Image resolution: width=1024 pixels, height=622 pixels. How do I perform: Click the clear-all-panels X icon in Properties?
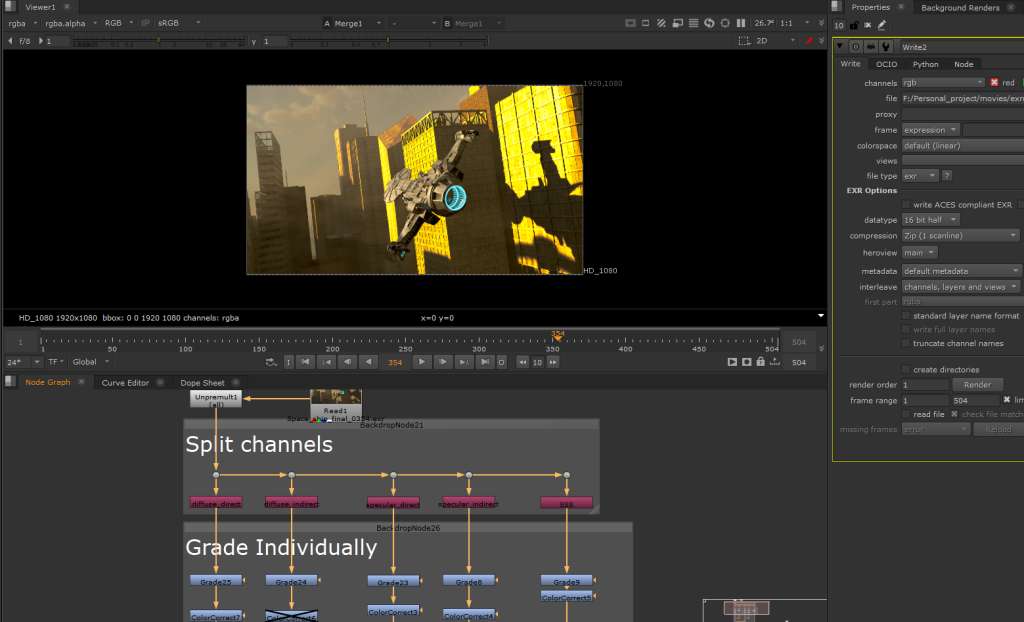coord(867,25)
